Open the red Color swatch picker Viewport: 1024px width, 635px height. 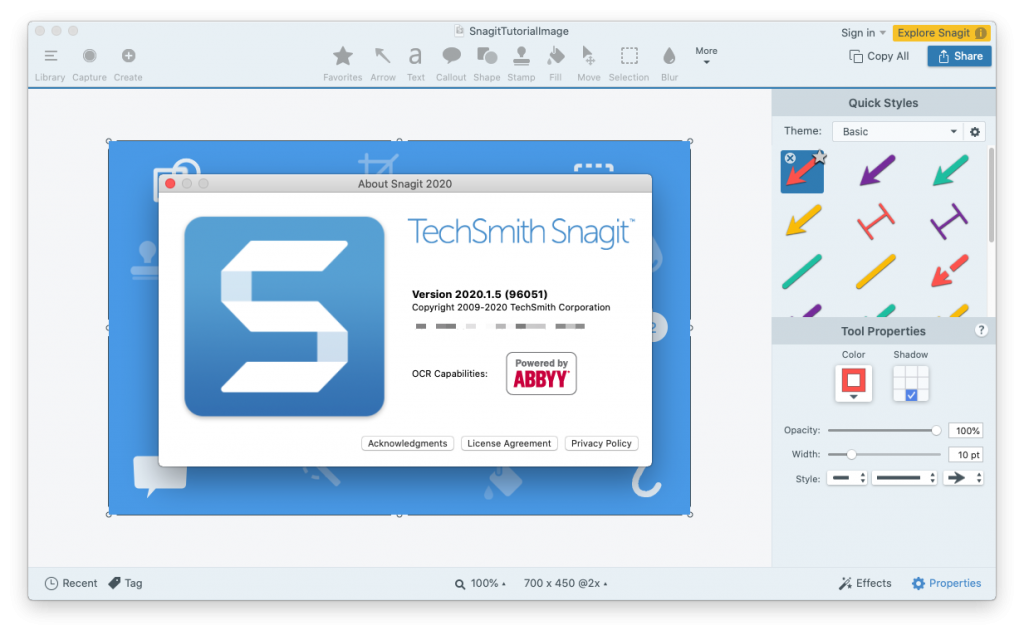coord(854,383)
